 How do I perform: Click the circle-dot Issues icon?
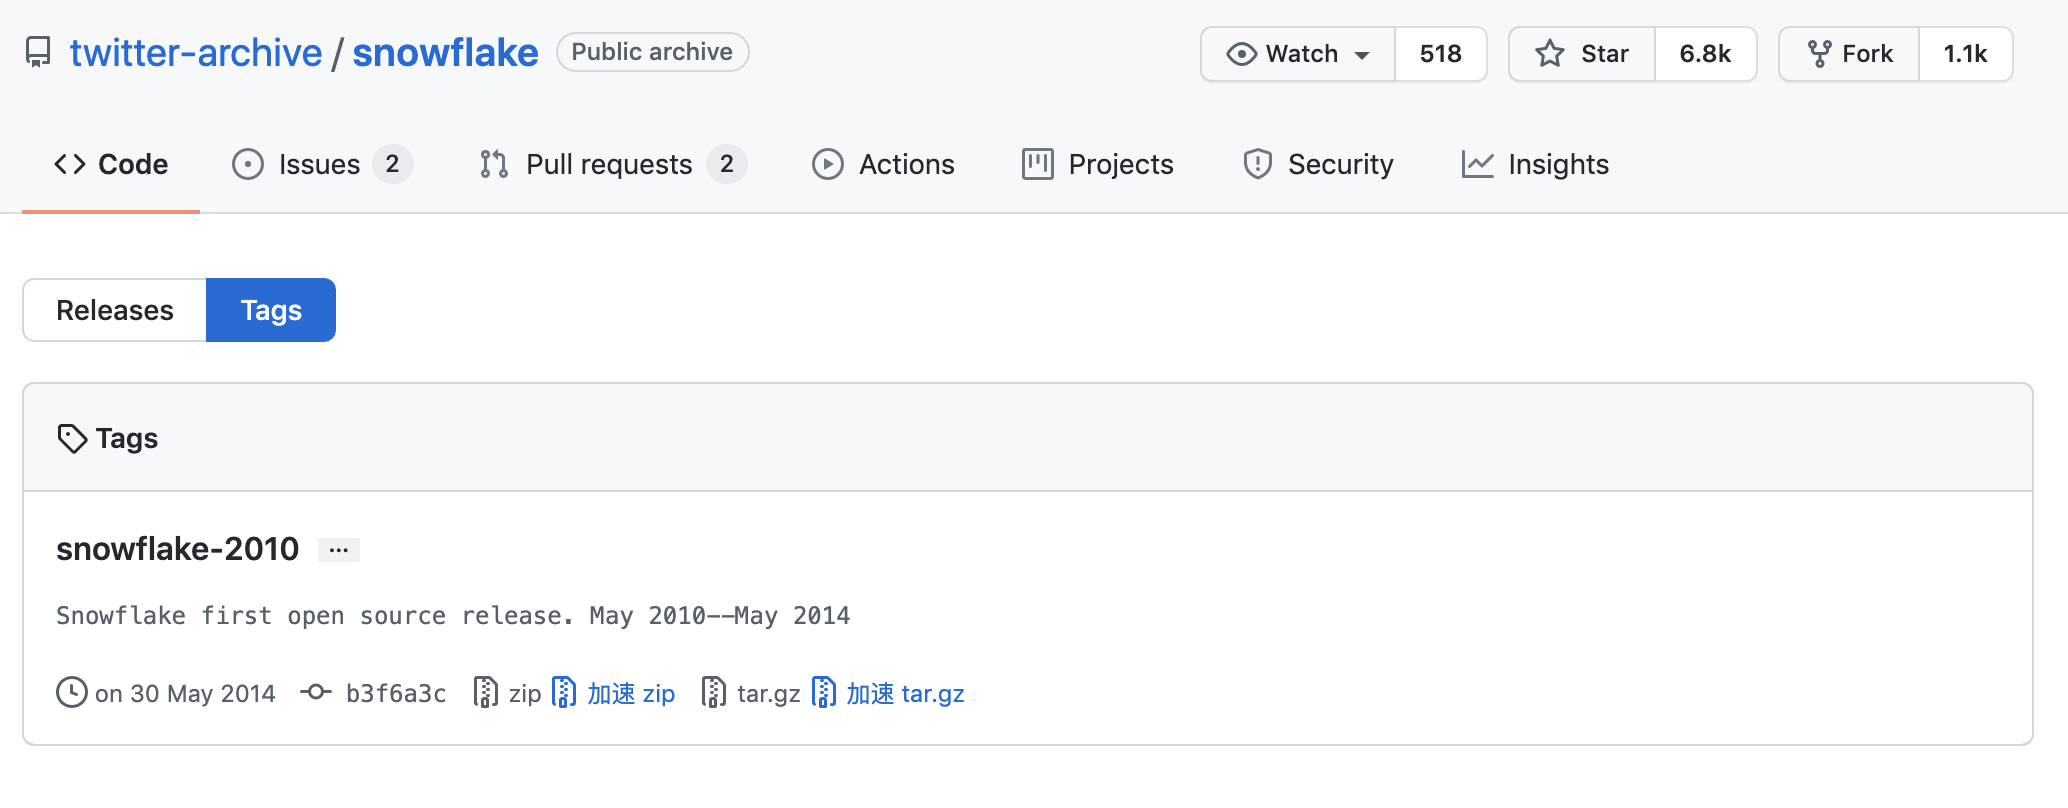point(247,164)
